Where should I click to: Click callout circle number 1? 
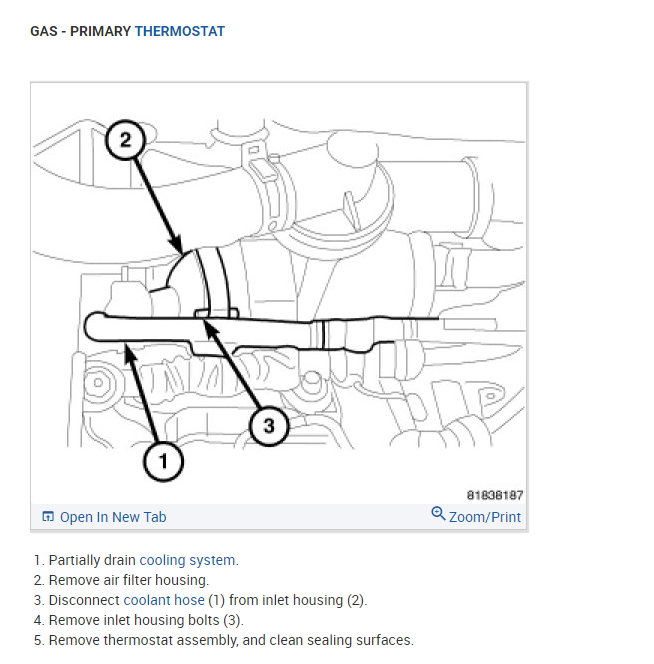[164, 461]
